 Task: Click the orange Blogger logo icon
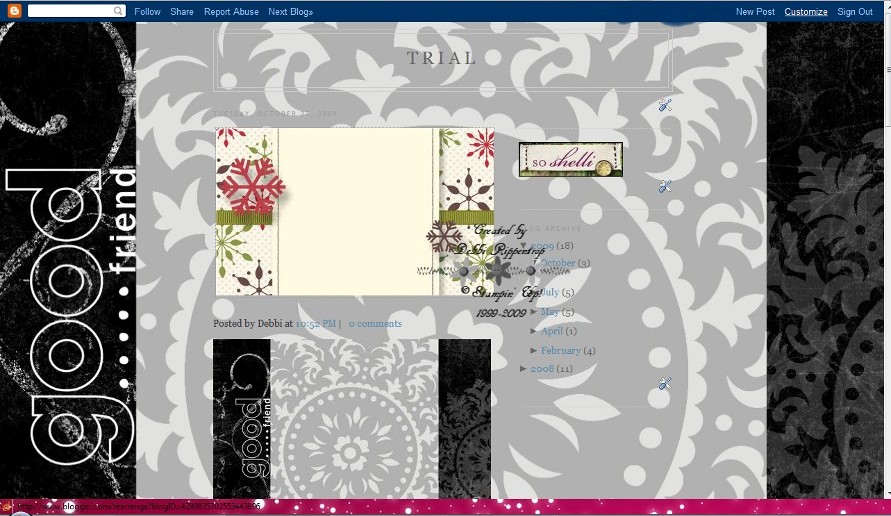click(15, 11)
